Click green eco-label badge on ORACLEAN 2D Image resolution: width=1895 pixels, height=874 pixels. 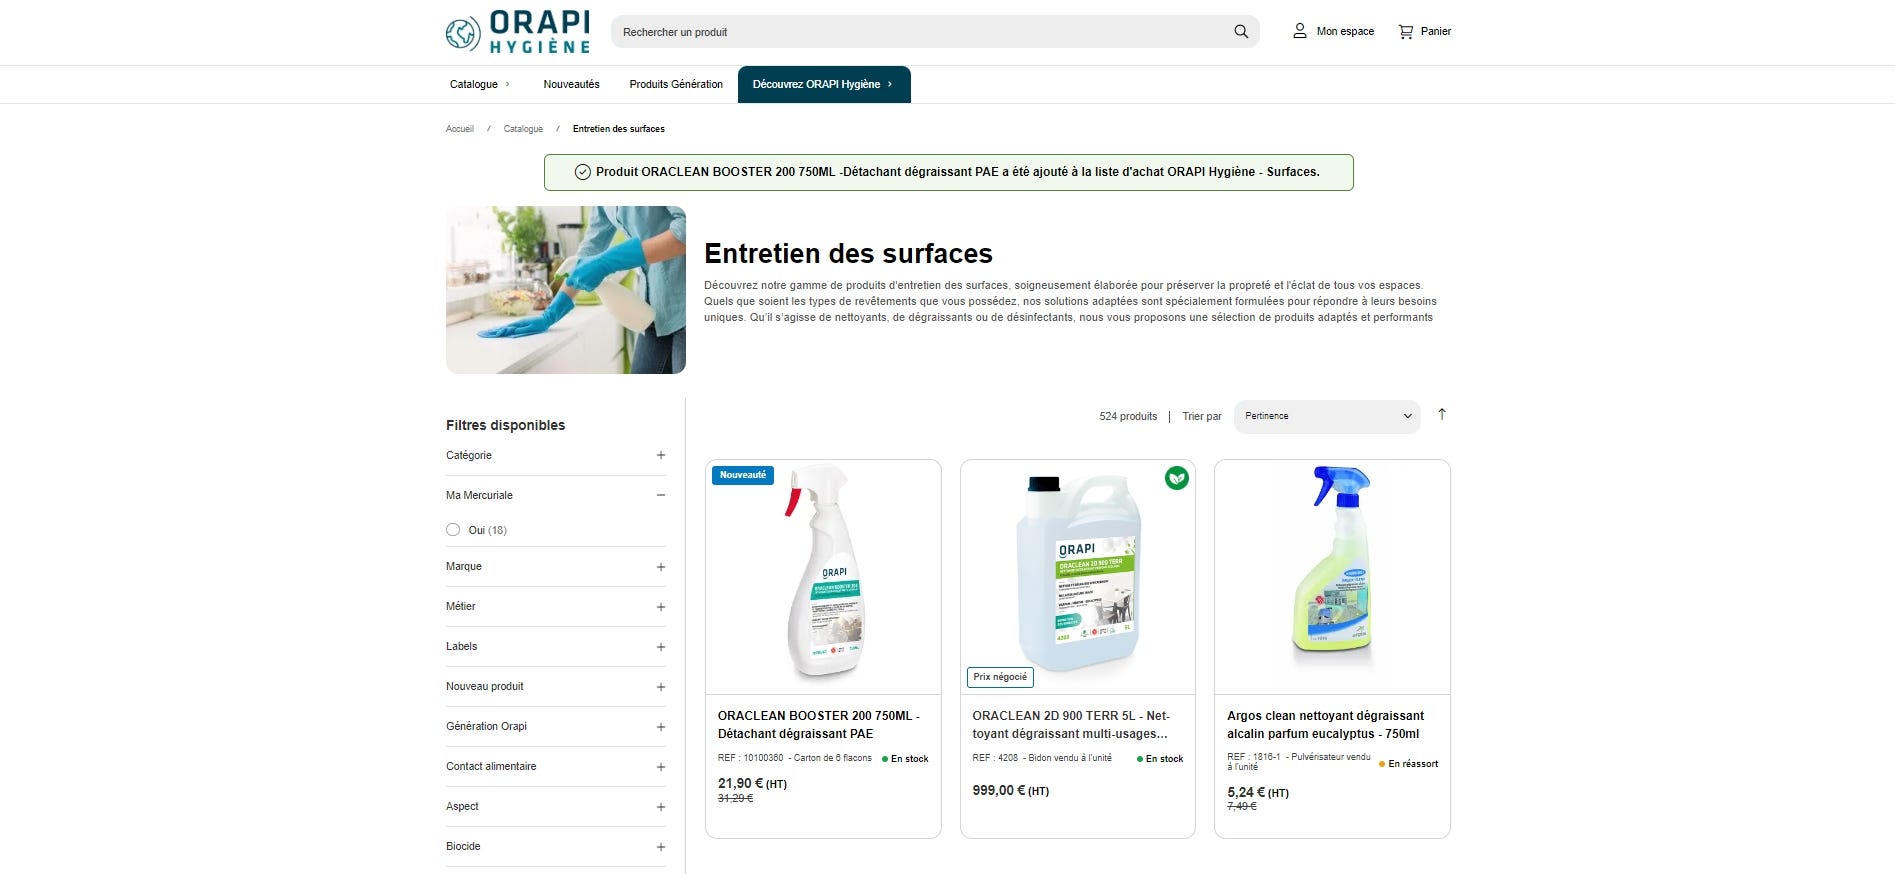[x=1177, y=478]
